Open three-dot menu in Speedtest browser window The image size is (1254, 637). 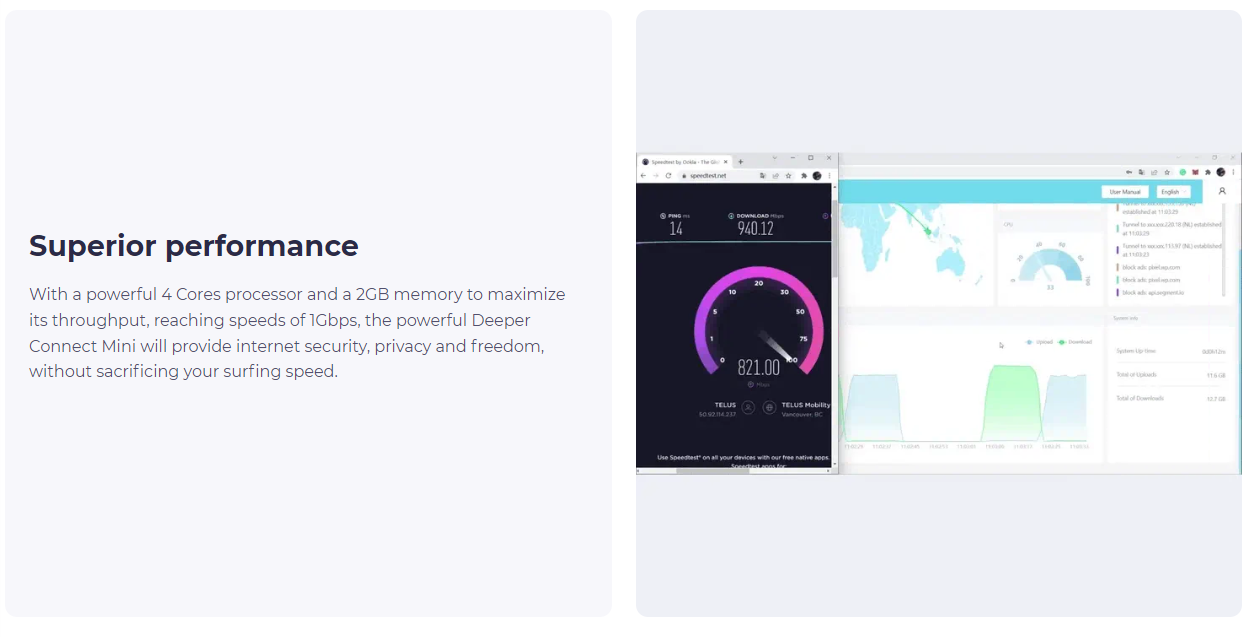(829, 175)
